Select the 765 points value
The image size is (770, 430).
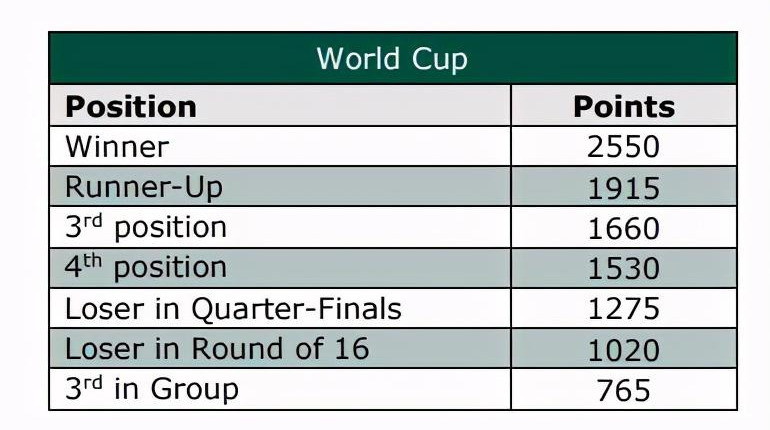tap(623, 390)
